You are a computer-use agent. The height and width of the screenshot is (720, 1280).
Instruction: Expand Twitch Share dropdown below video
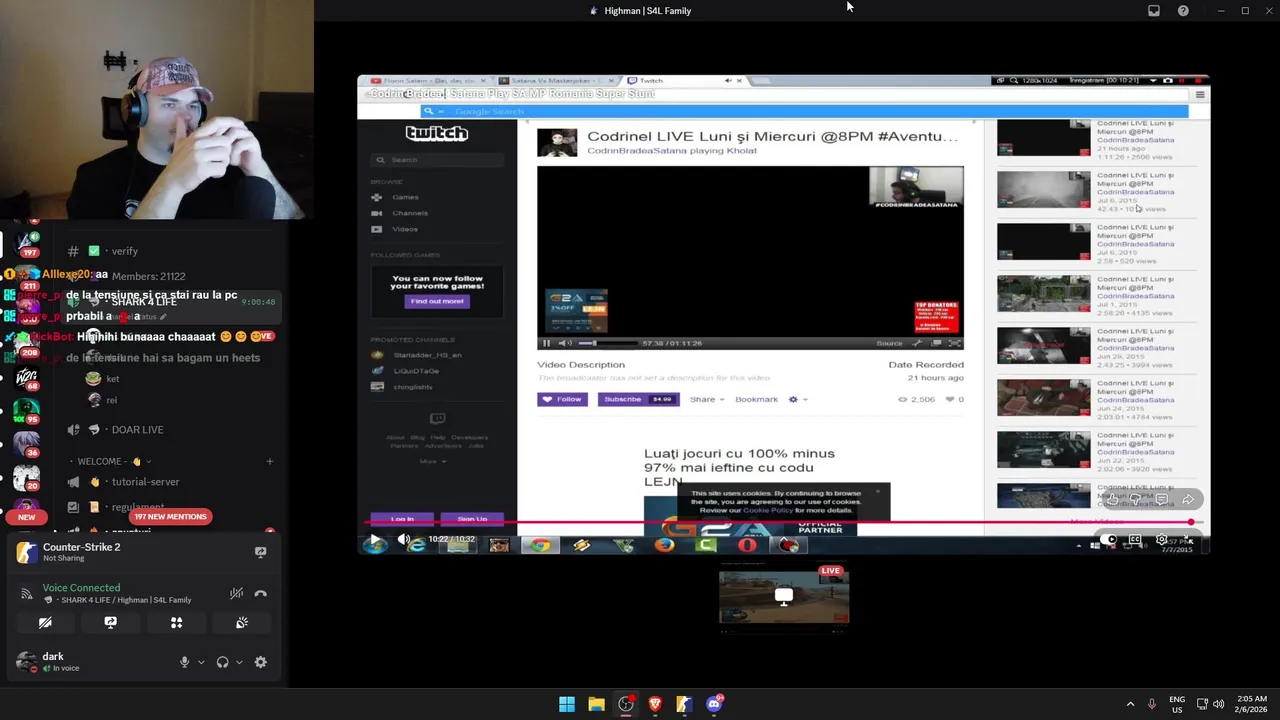pyautogui.click(x=706, y=399)
